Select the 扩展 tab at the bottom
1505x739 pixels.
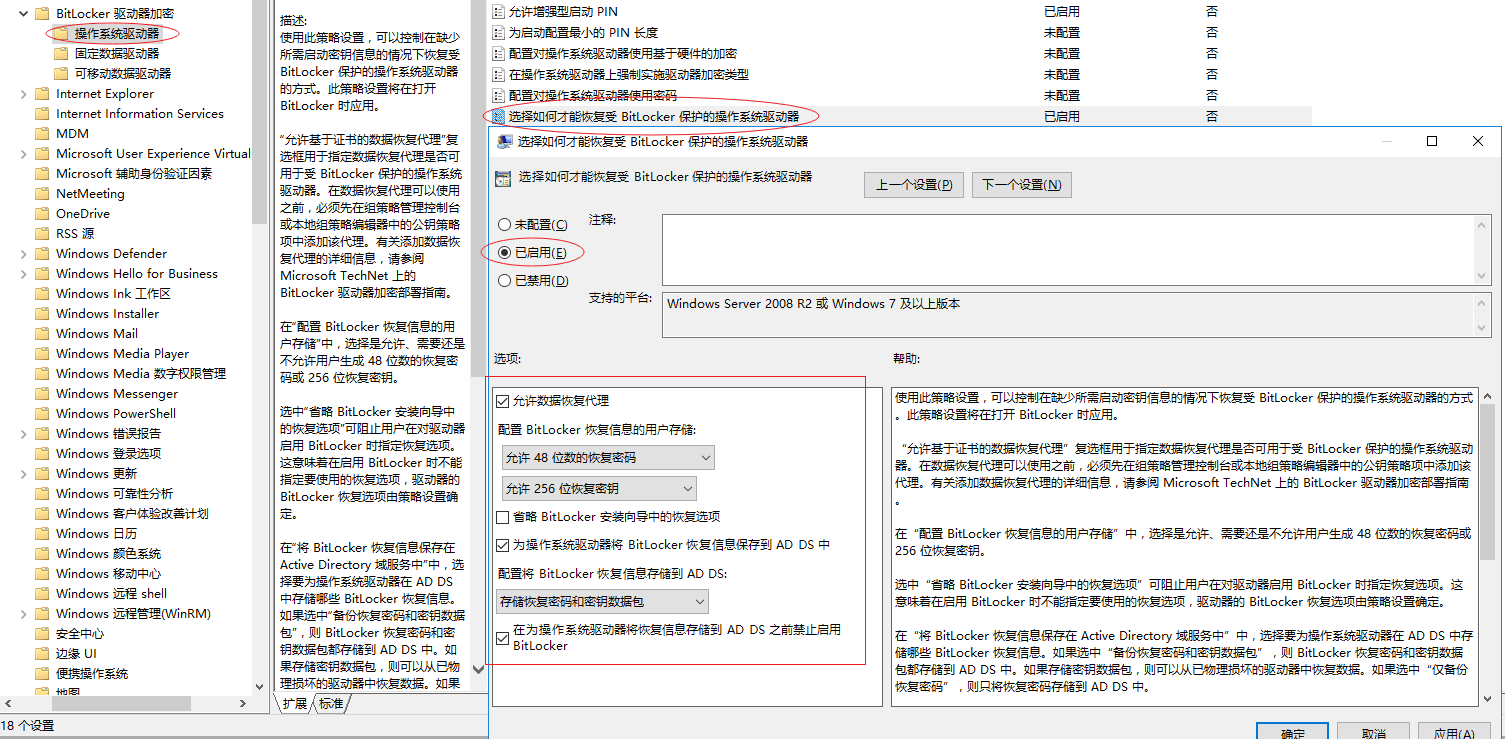coord(297,703)
